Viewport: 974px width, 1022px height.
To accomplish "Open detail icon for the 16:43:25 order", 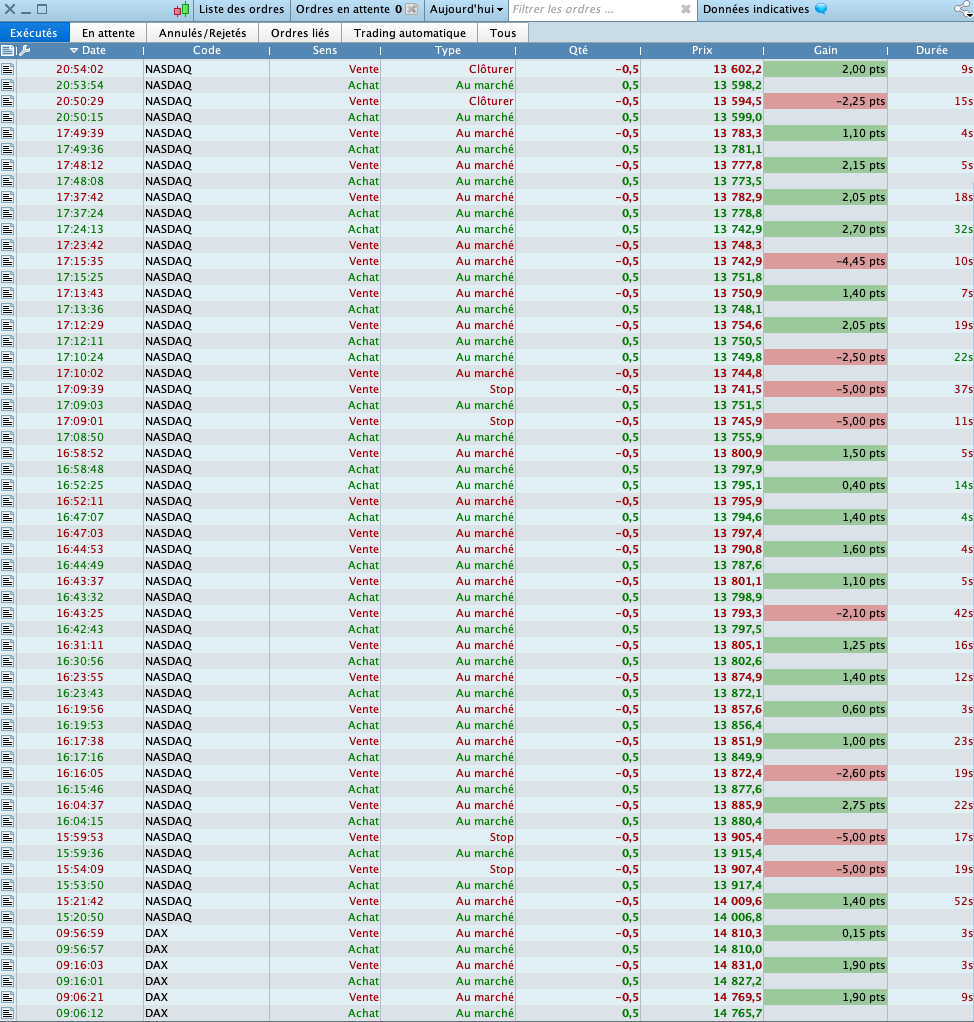I will point(7,613).
